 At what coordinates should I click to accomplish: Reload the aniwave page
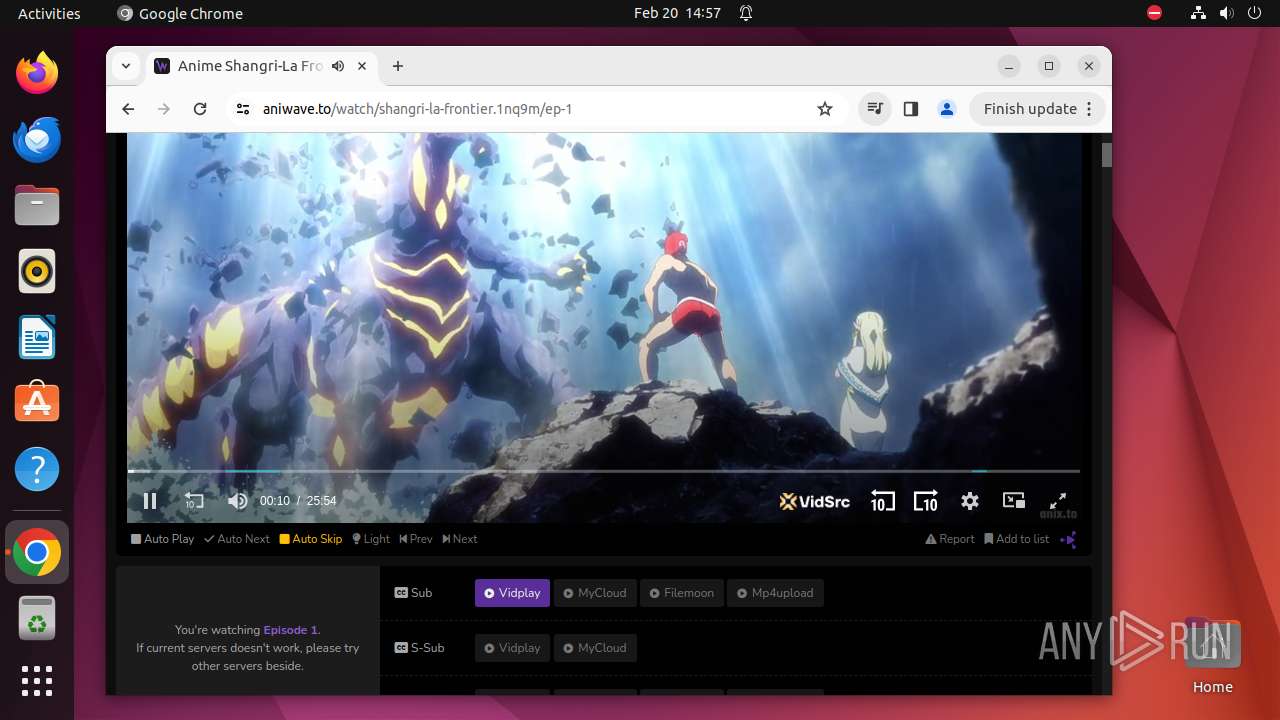click(x=200, y=109)
